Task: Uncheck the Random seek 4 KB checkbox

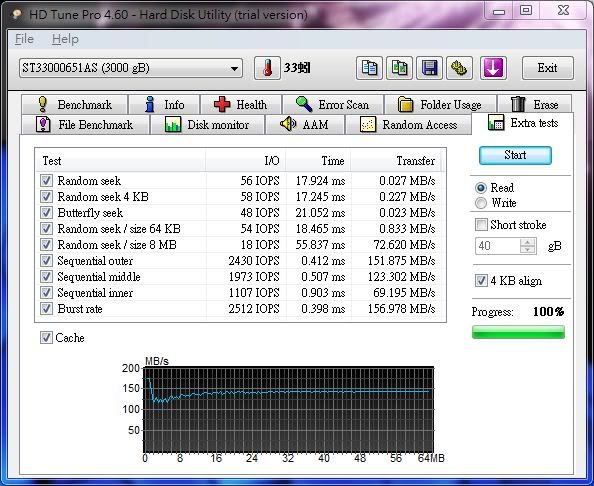Action: pos(46,197)
